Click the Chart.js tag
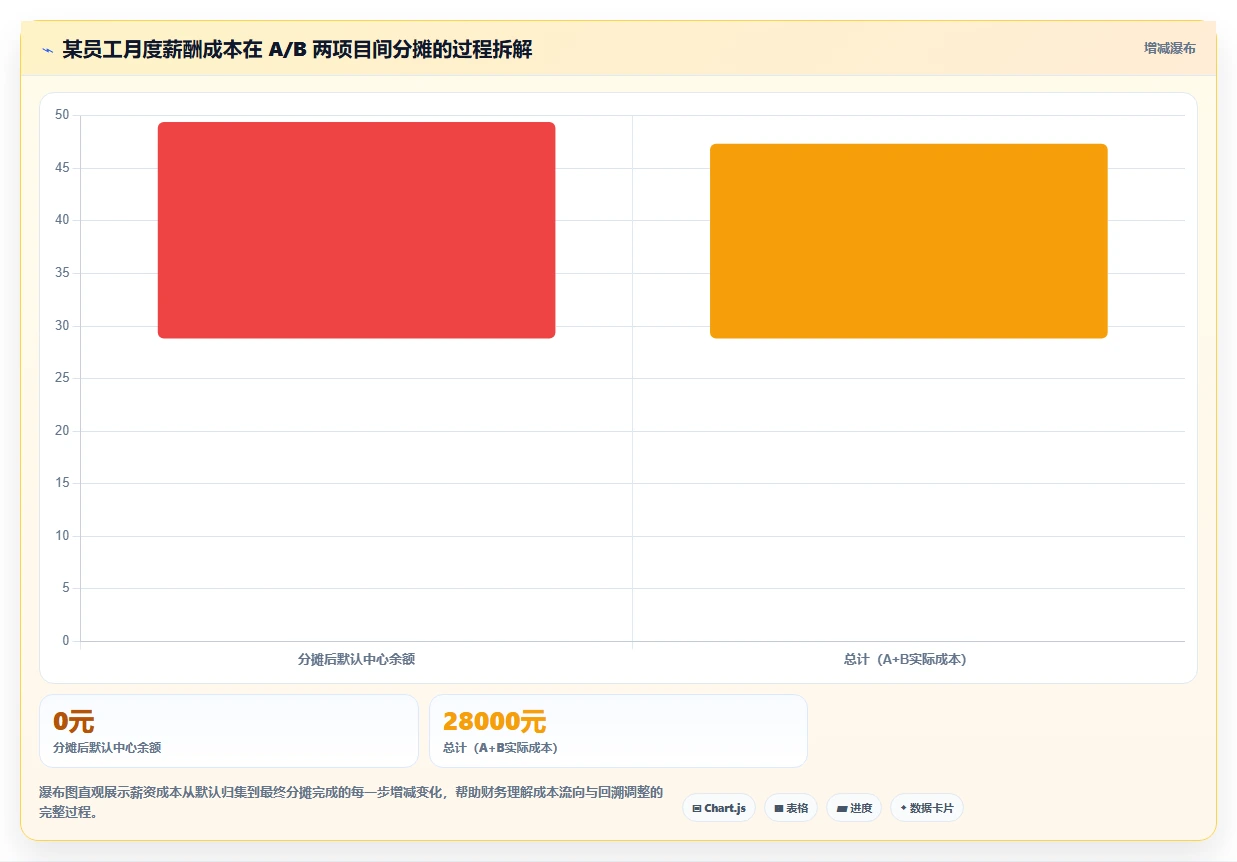 (719, 808)
